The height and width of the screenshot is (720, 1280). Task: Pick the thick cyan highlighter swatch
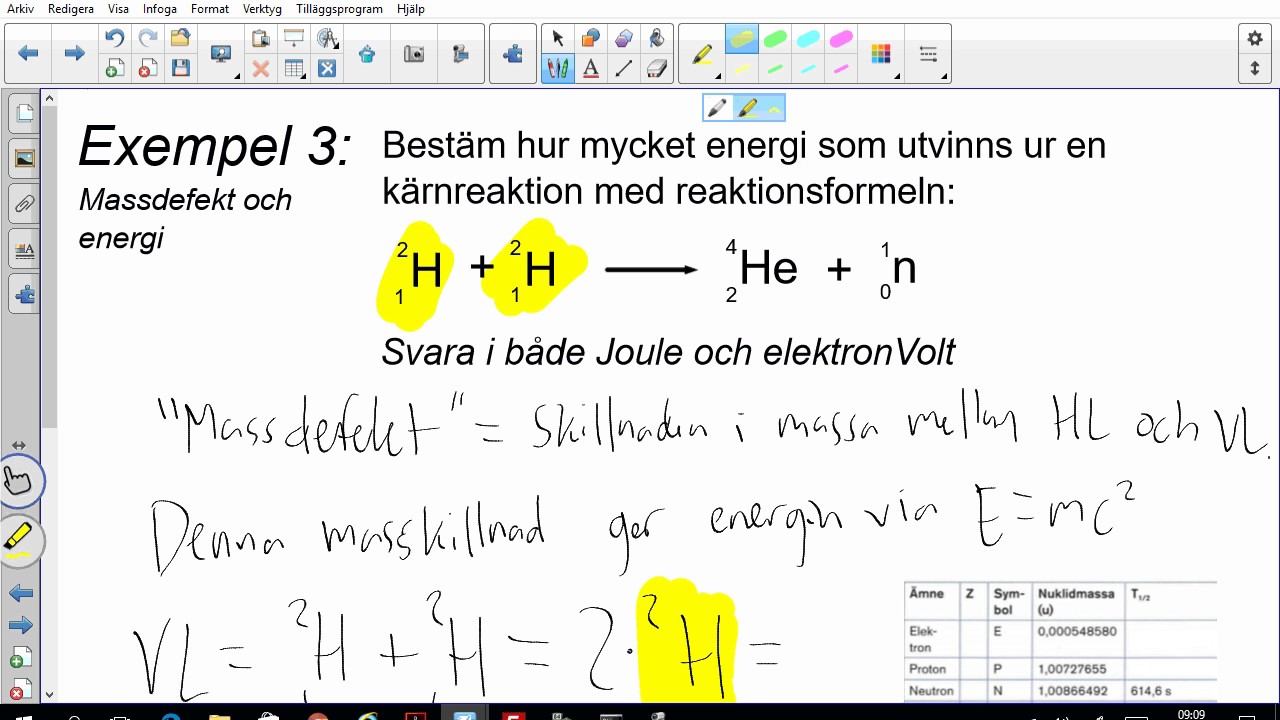(808, 39)
